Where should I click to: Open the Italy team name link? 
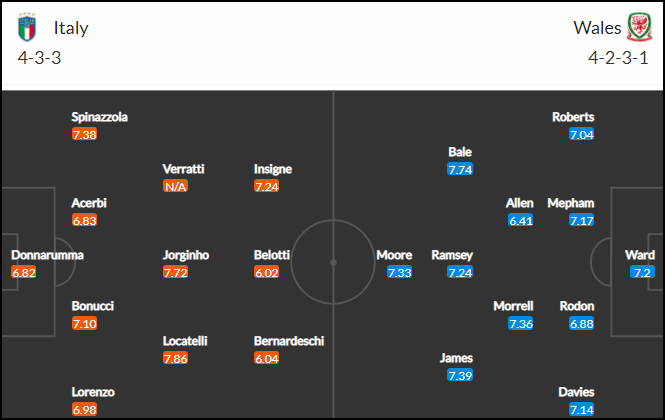point(71,28)
